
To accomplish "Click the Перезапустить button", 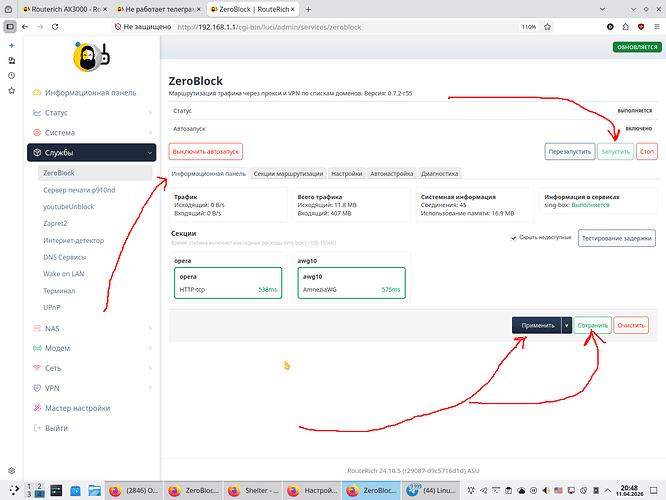I will (570, 152).
